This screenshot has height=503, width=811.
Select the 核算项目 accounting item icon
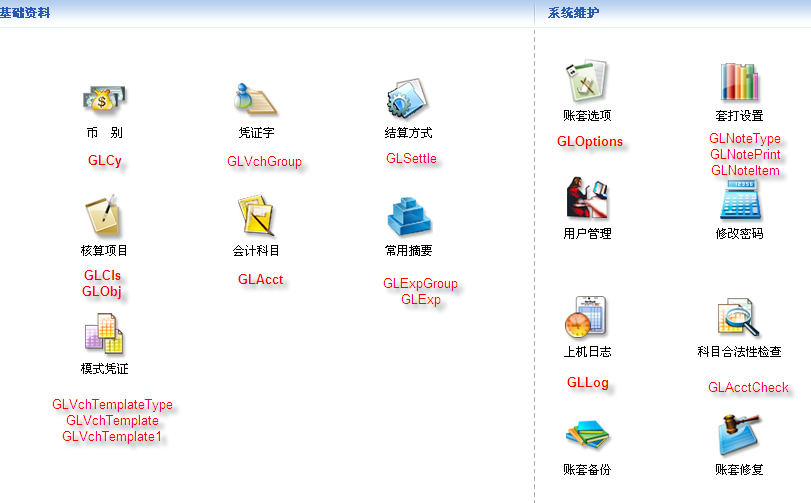point(104,216)
